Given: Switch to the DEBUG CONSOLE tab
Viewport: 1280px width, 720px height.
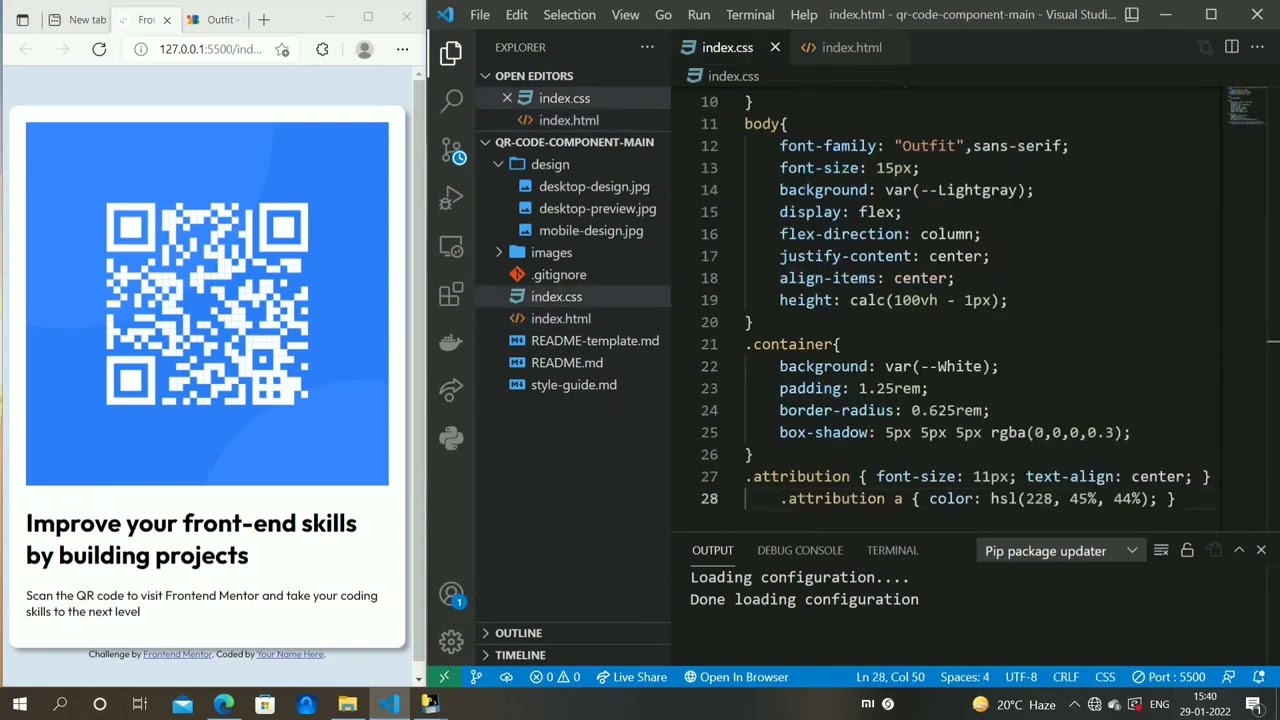Looking at the screenshot, I should (800, 550).
